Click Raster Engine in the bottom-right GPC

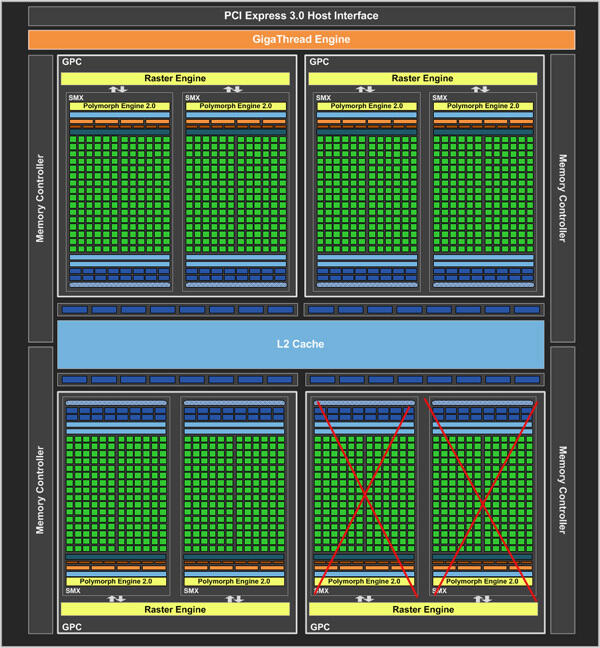[424, 609]
